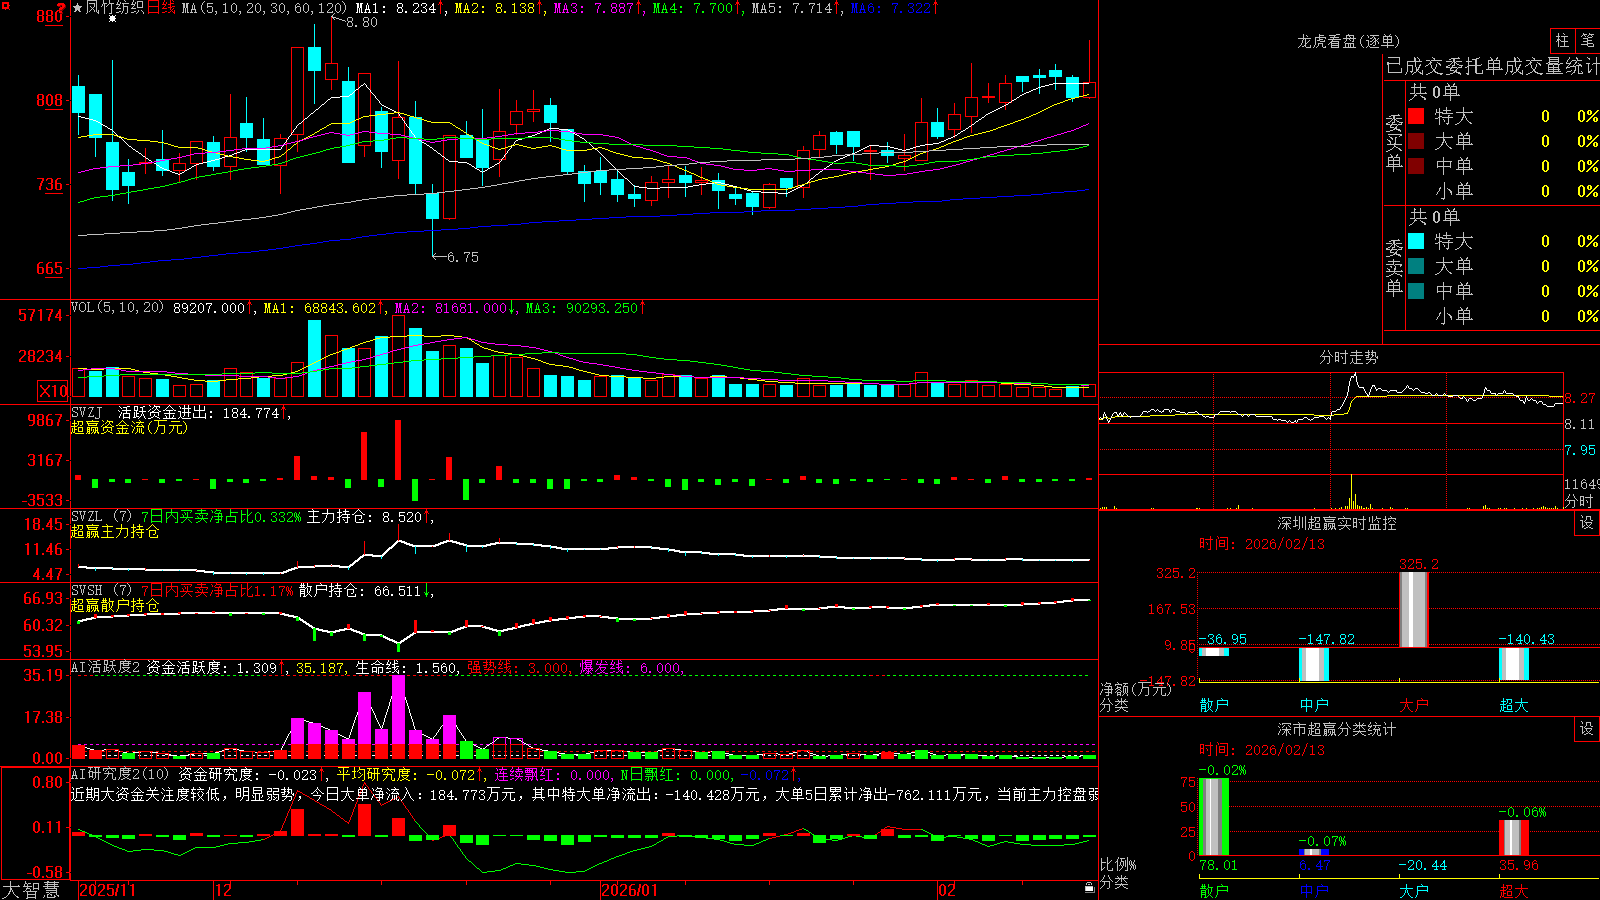Click the 委买单 section label
The height and width of the screenshot is (900, 1600).
point(1394,142)
